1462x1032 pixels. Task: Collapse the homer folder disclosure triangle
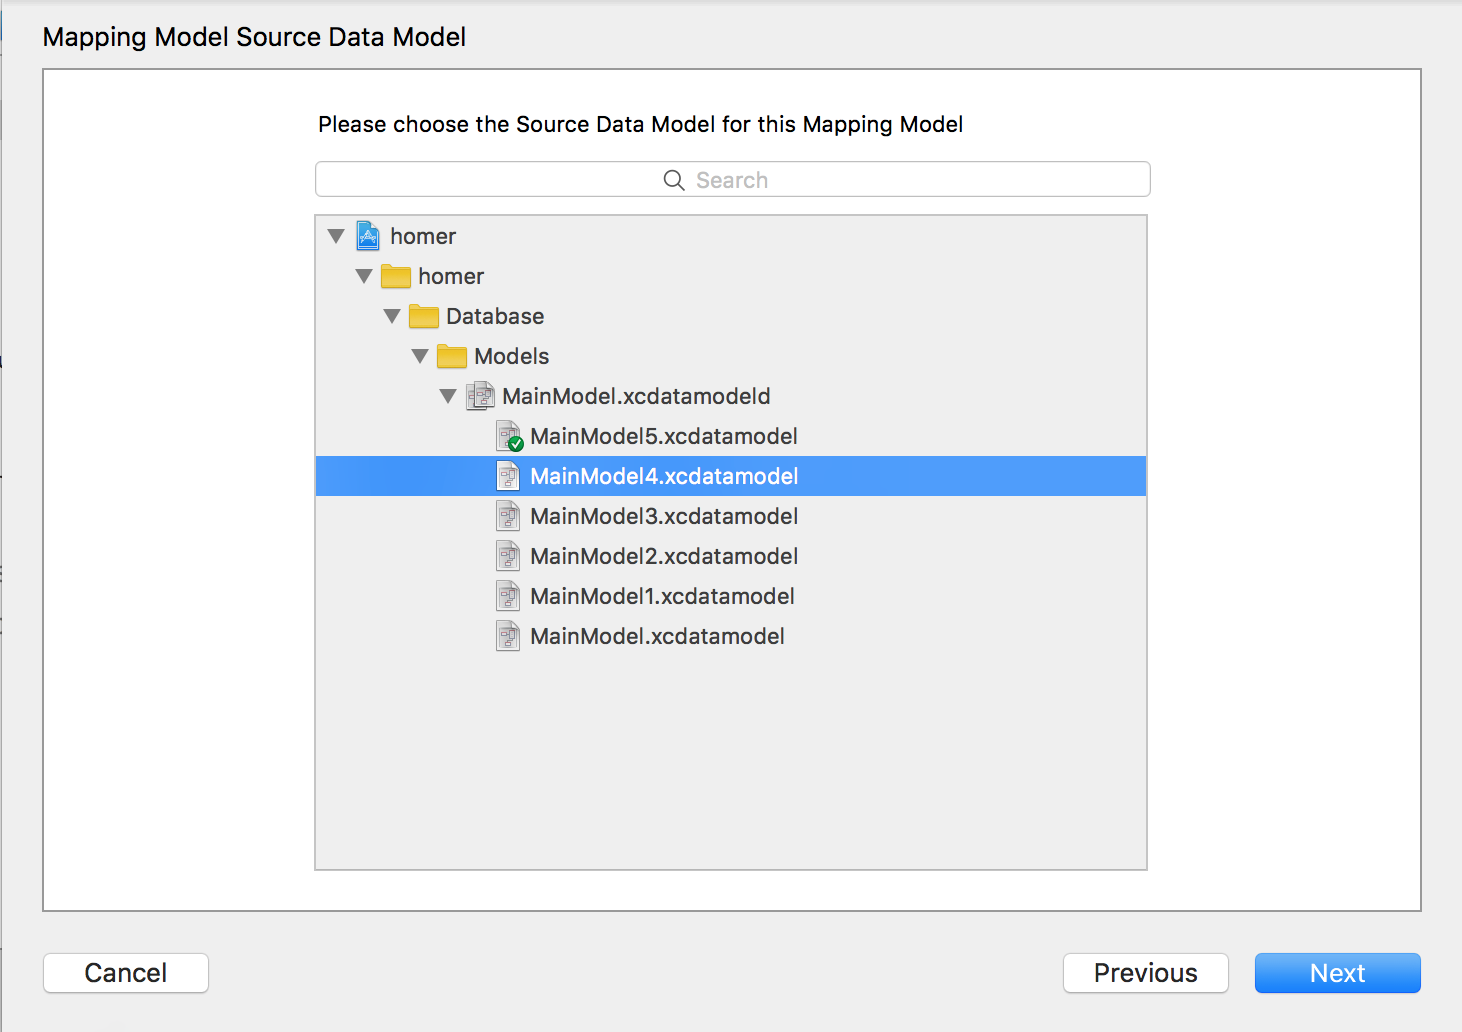364,276
